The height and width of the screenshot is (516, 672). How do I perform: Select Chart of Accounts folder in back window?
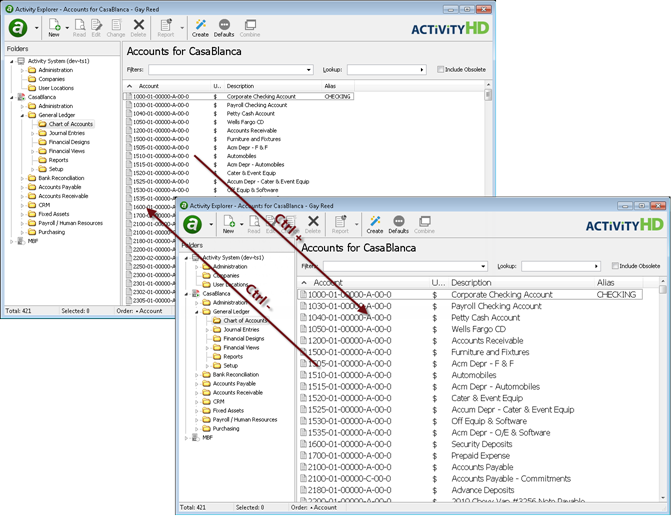pos(66,124)
